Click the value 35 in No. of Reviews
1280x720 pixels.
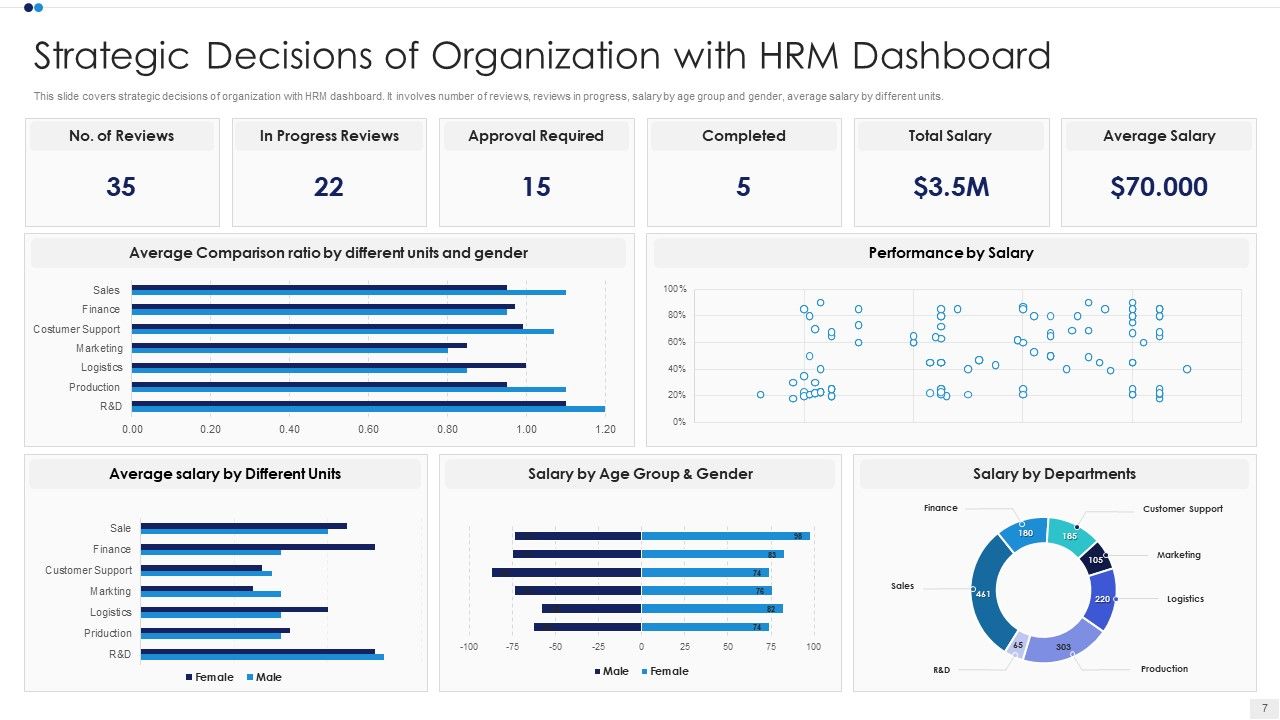121,187
